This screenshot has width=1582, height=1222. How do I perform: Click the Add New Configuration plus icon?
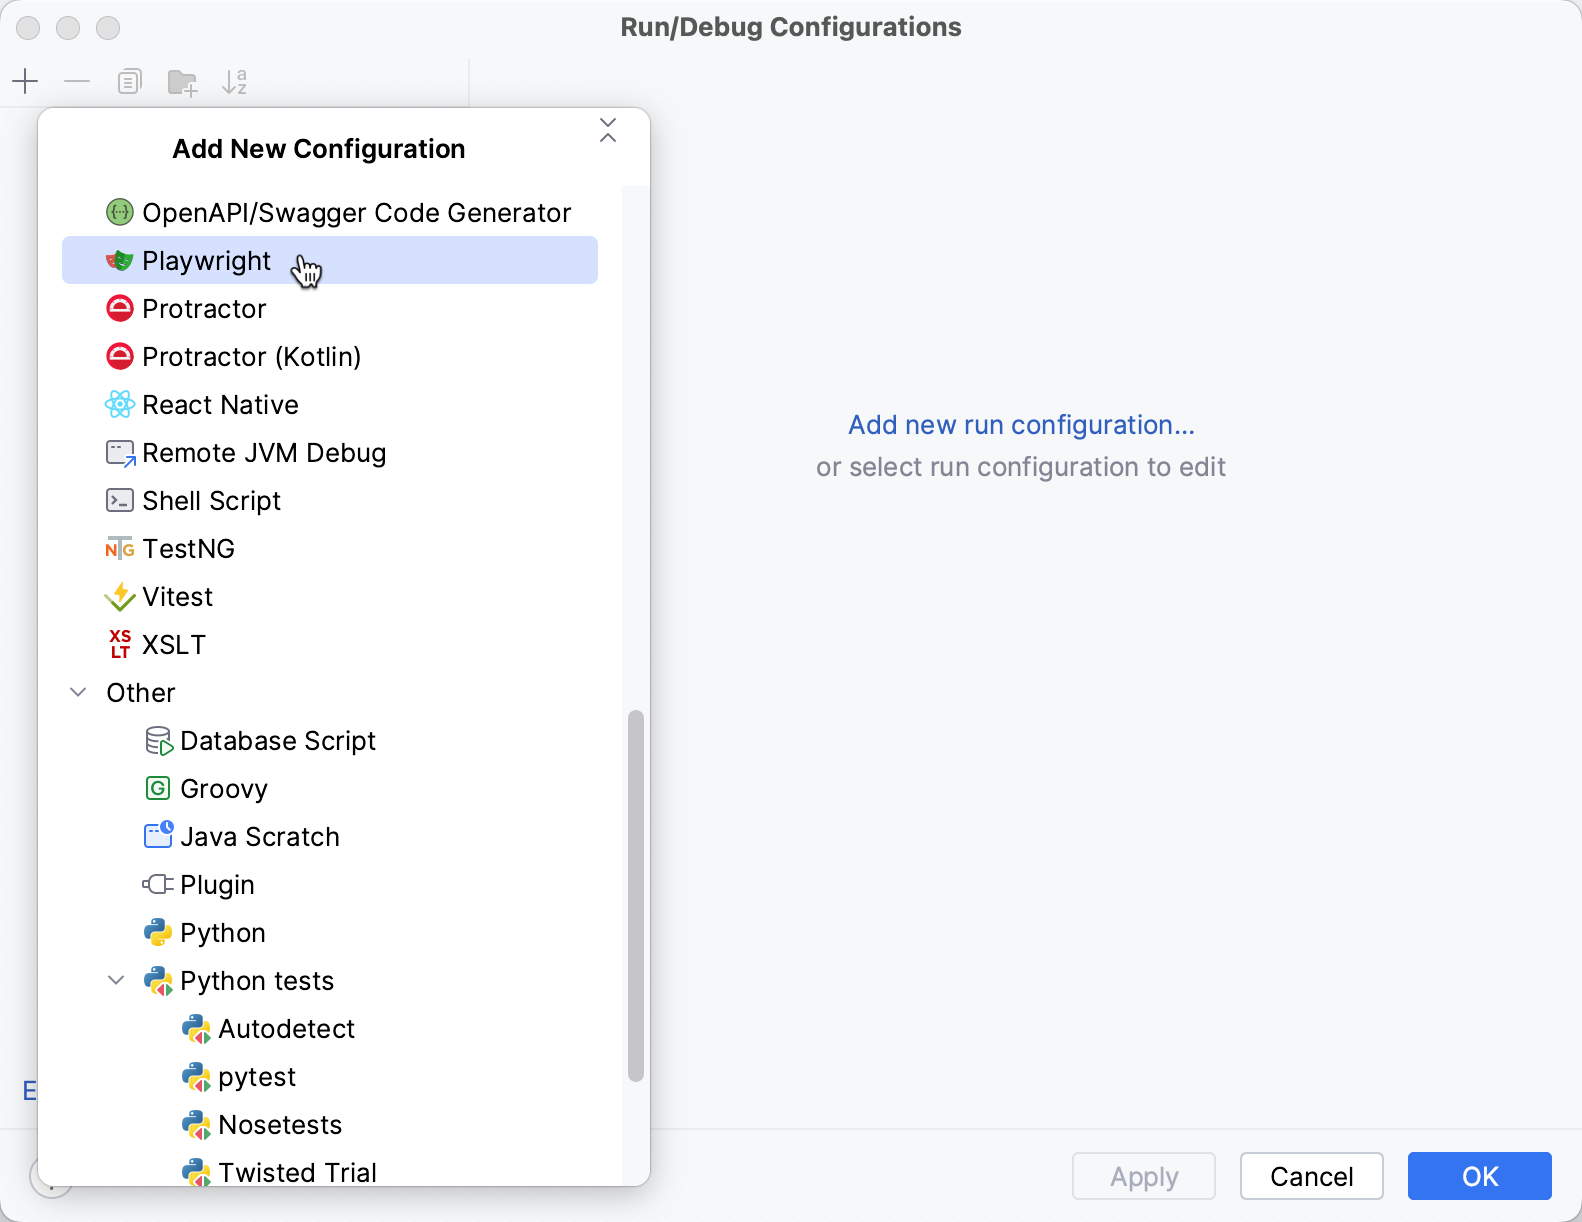(25, 81)
